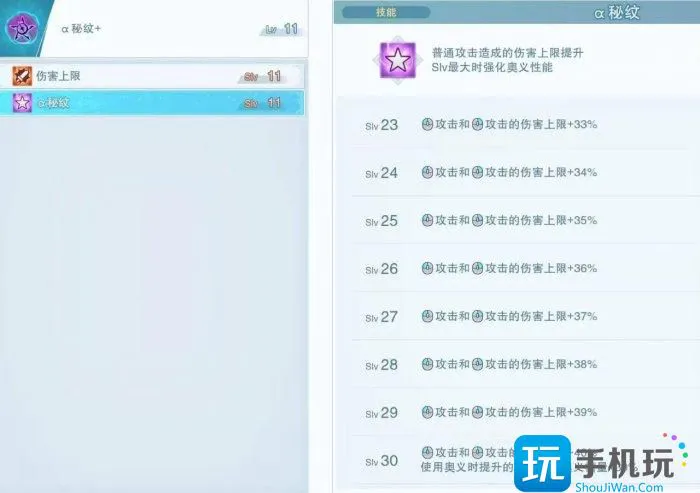The height and width of the screenshot is (493, 700).
Task: Click the description 普通攻击造成的伤害上限提升
Action: [508, 53]
